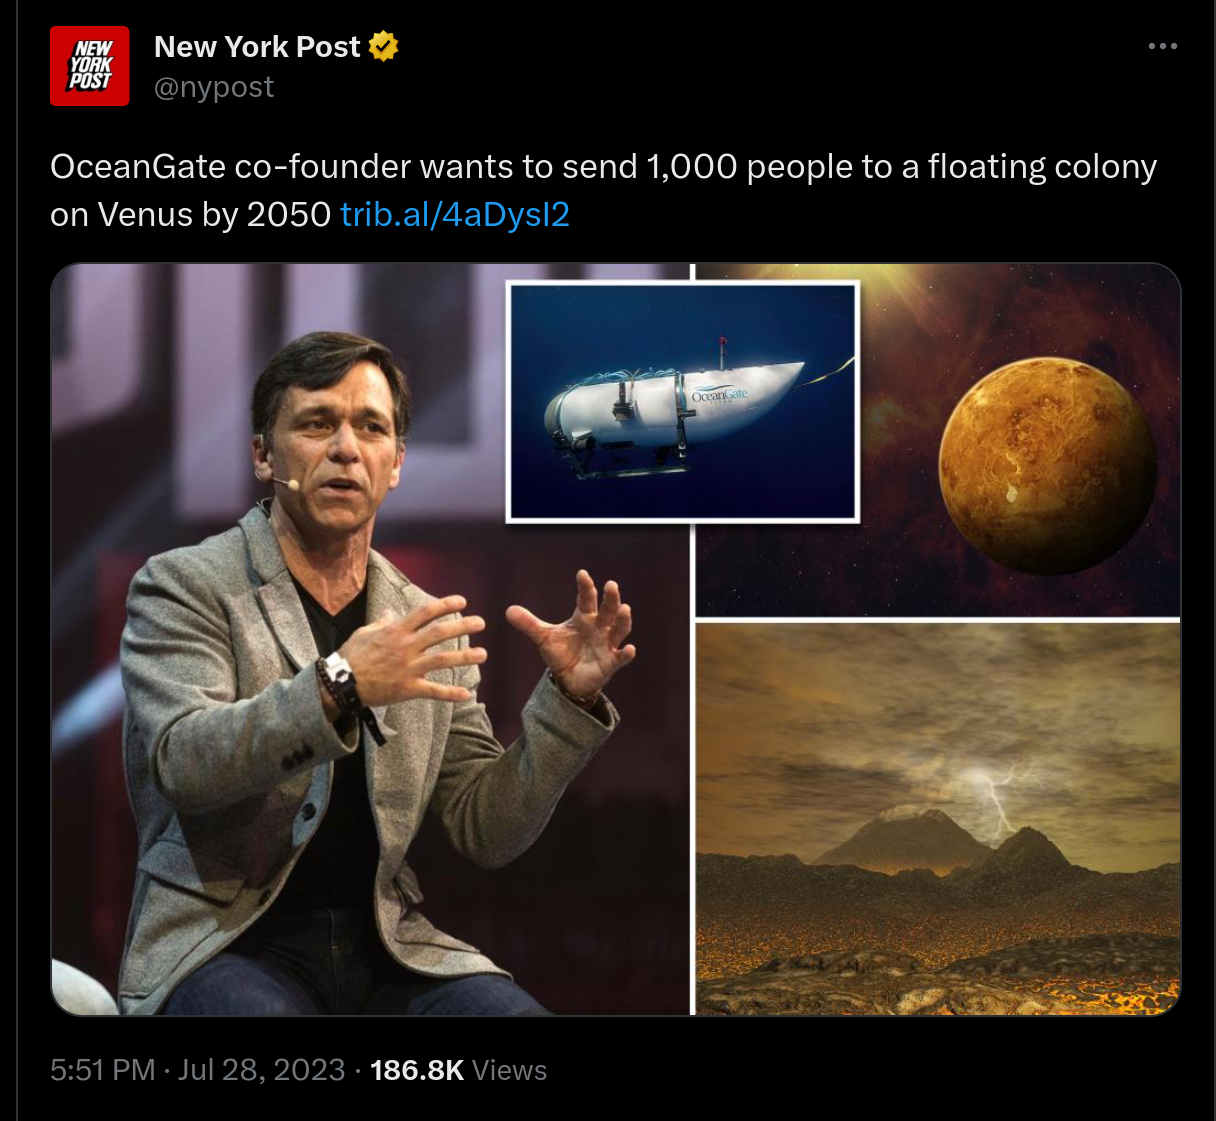Click the OceanGate logo on the submersible

pyautogui.click(x=720, y=395)
